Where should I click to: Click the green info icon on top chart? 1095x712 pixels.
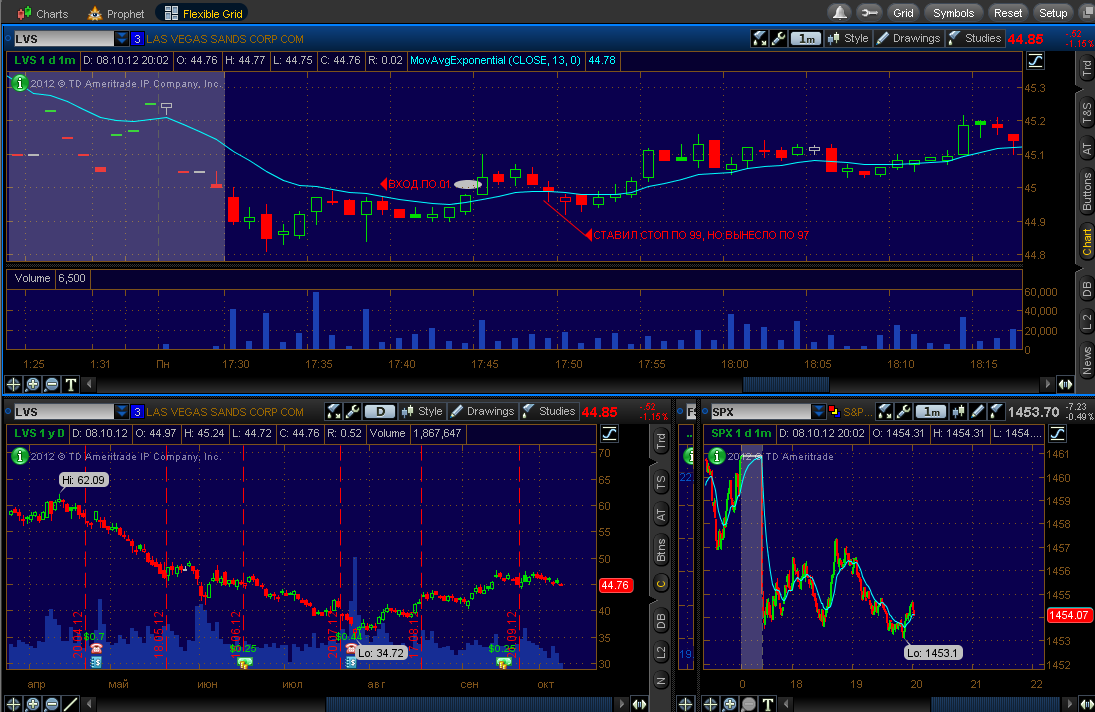(20, 83)
